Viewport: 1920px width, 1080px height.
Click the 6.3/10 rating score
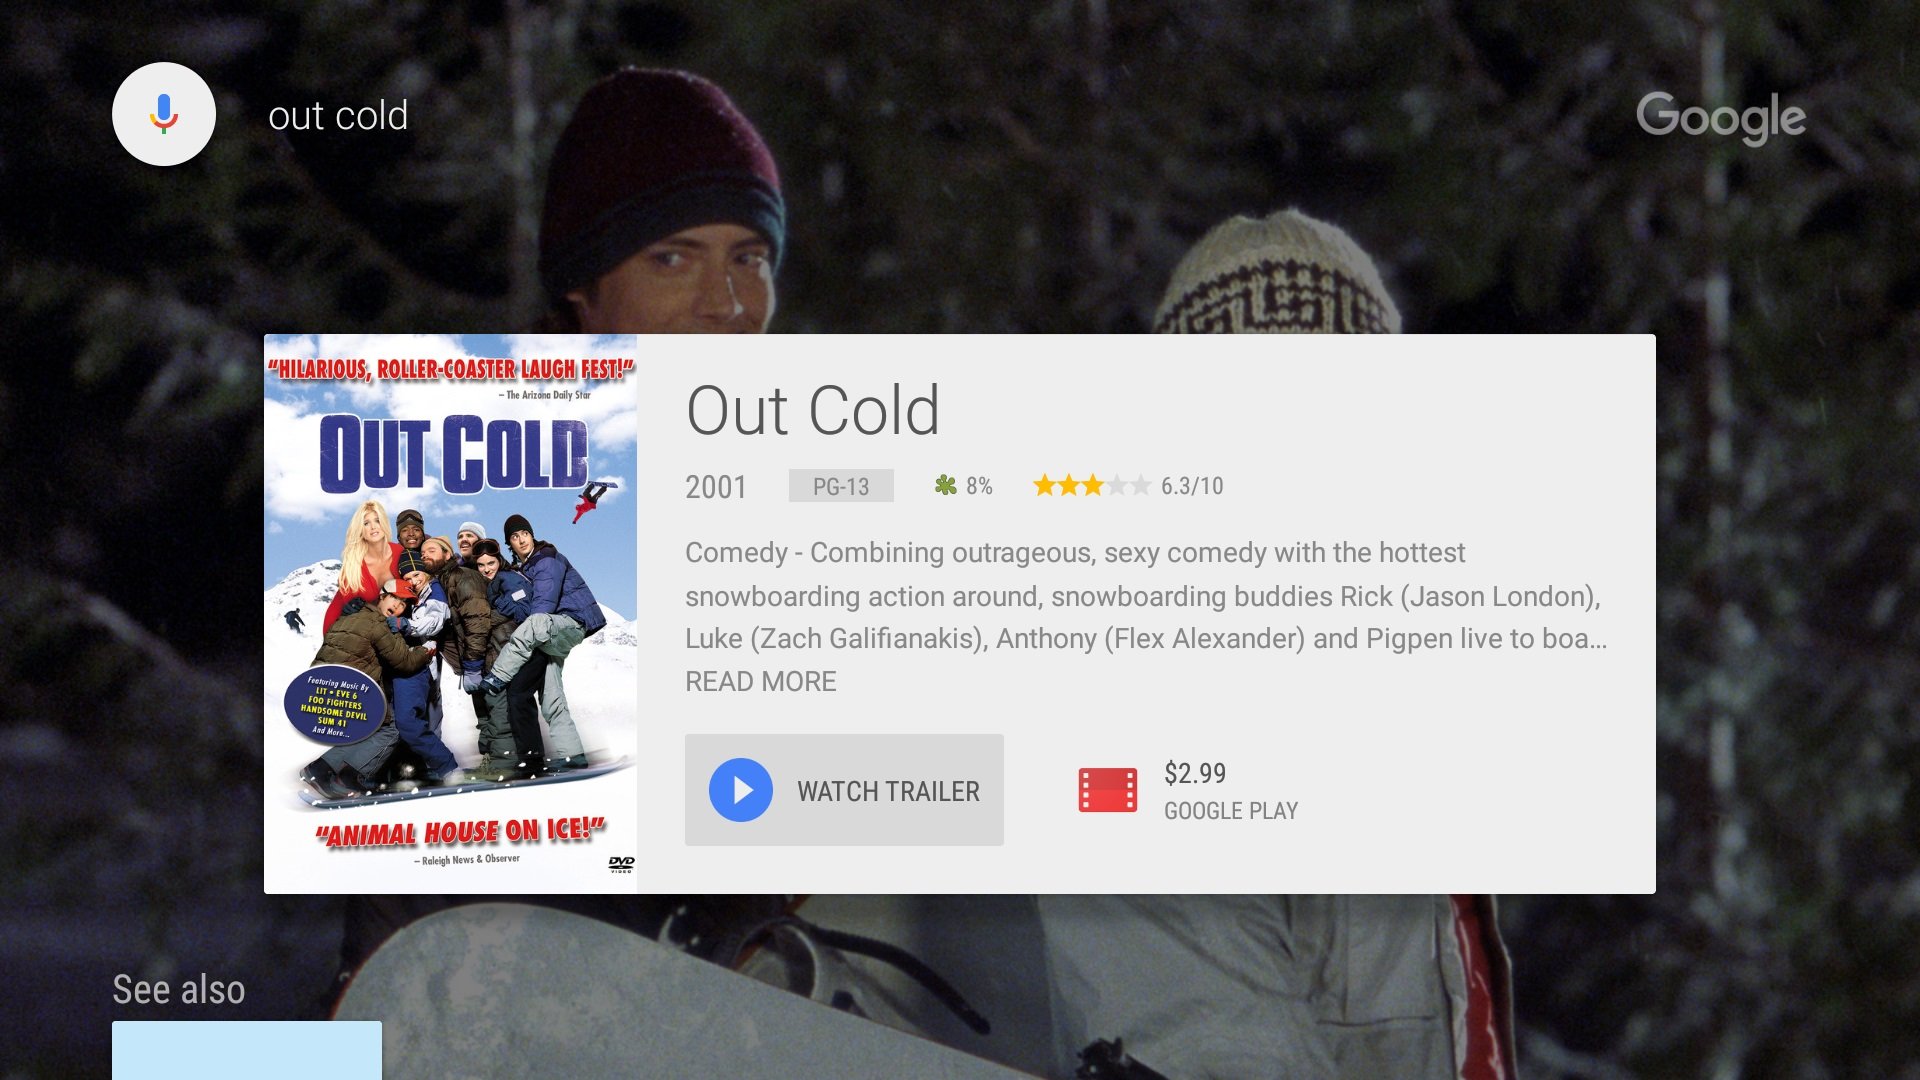[1192, 486]
